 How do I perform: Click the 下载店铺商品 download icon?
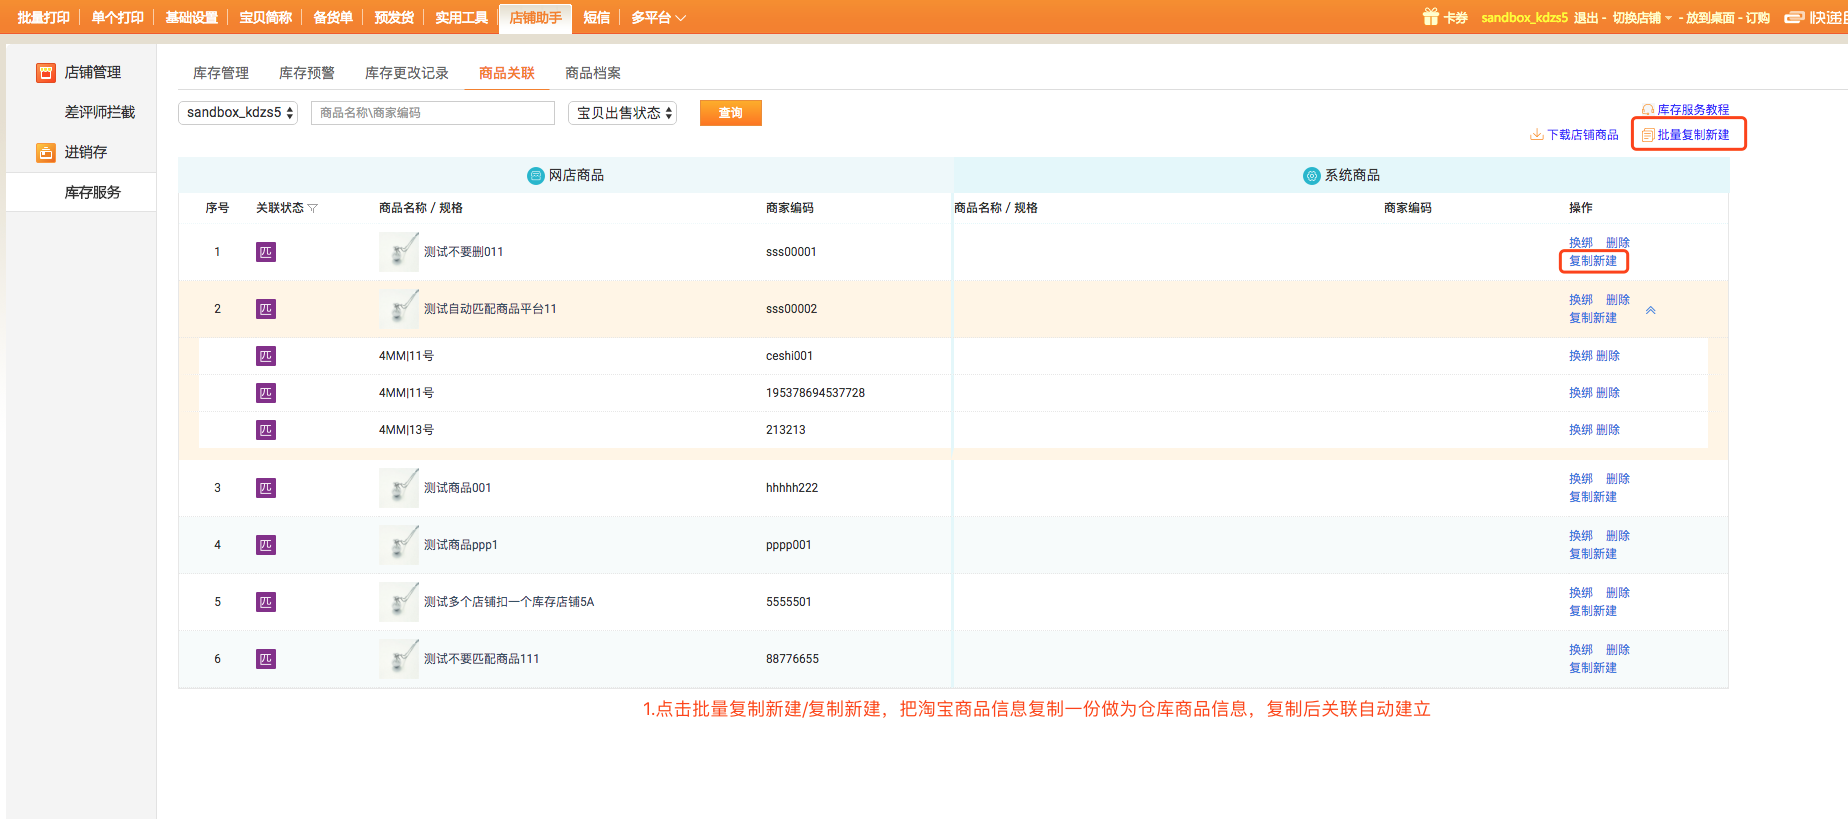pyautogui.click(x=1536, y=135)
